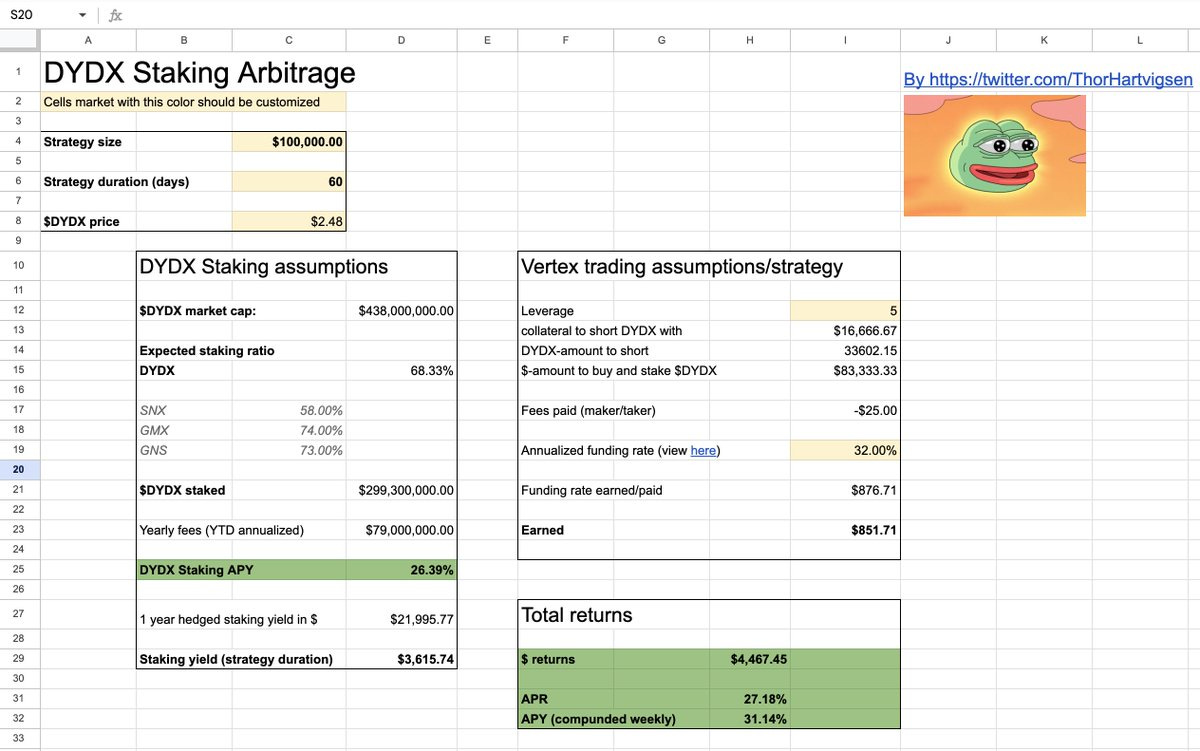This screenshot has height=751, width=1200.
Task: Open the Name box dropdown arrow
Action: [x=82, y=16]
